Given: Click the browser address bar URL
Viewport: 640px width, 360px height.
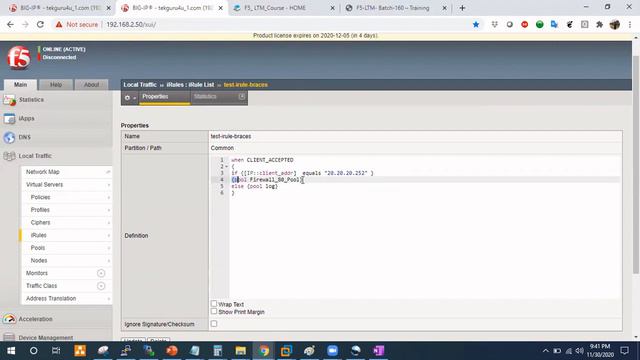Looking at the screenshot, I should 131,24.
